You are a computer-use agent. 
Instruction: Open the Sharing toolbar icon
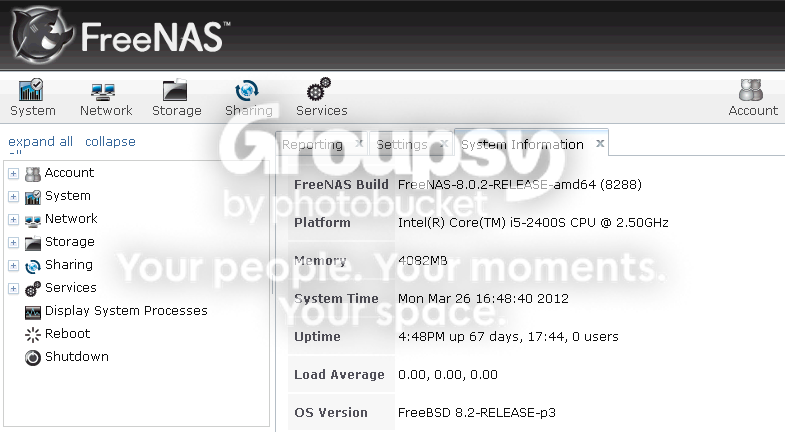pos(247,90)
